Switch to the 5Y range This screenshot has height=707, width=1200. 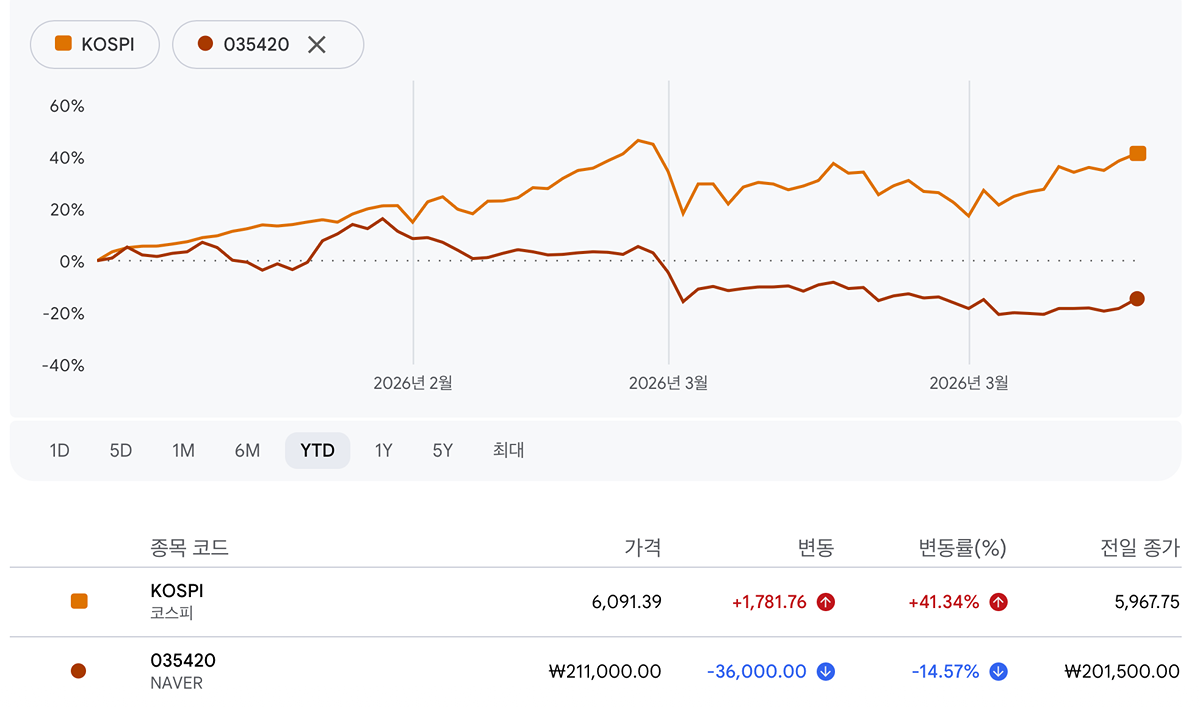(x=443, y=451)
